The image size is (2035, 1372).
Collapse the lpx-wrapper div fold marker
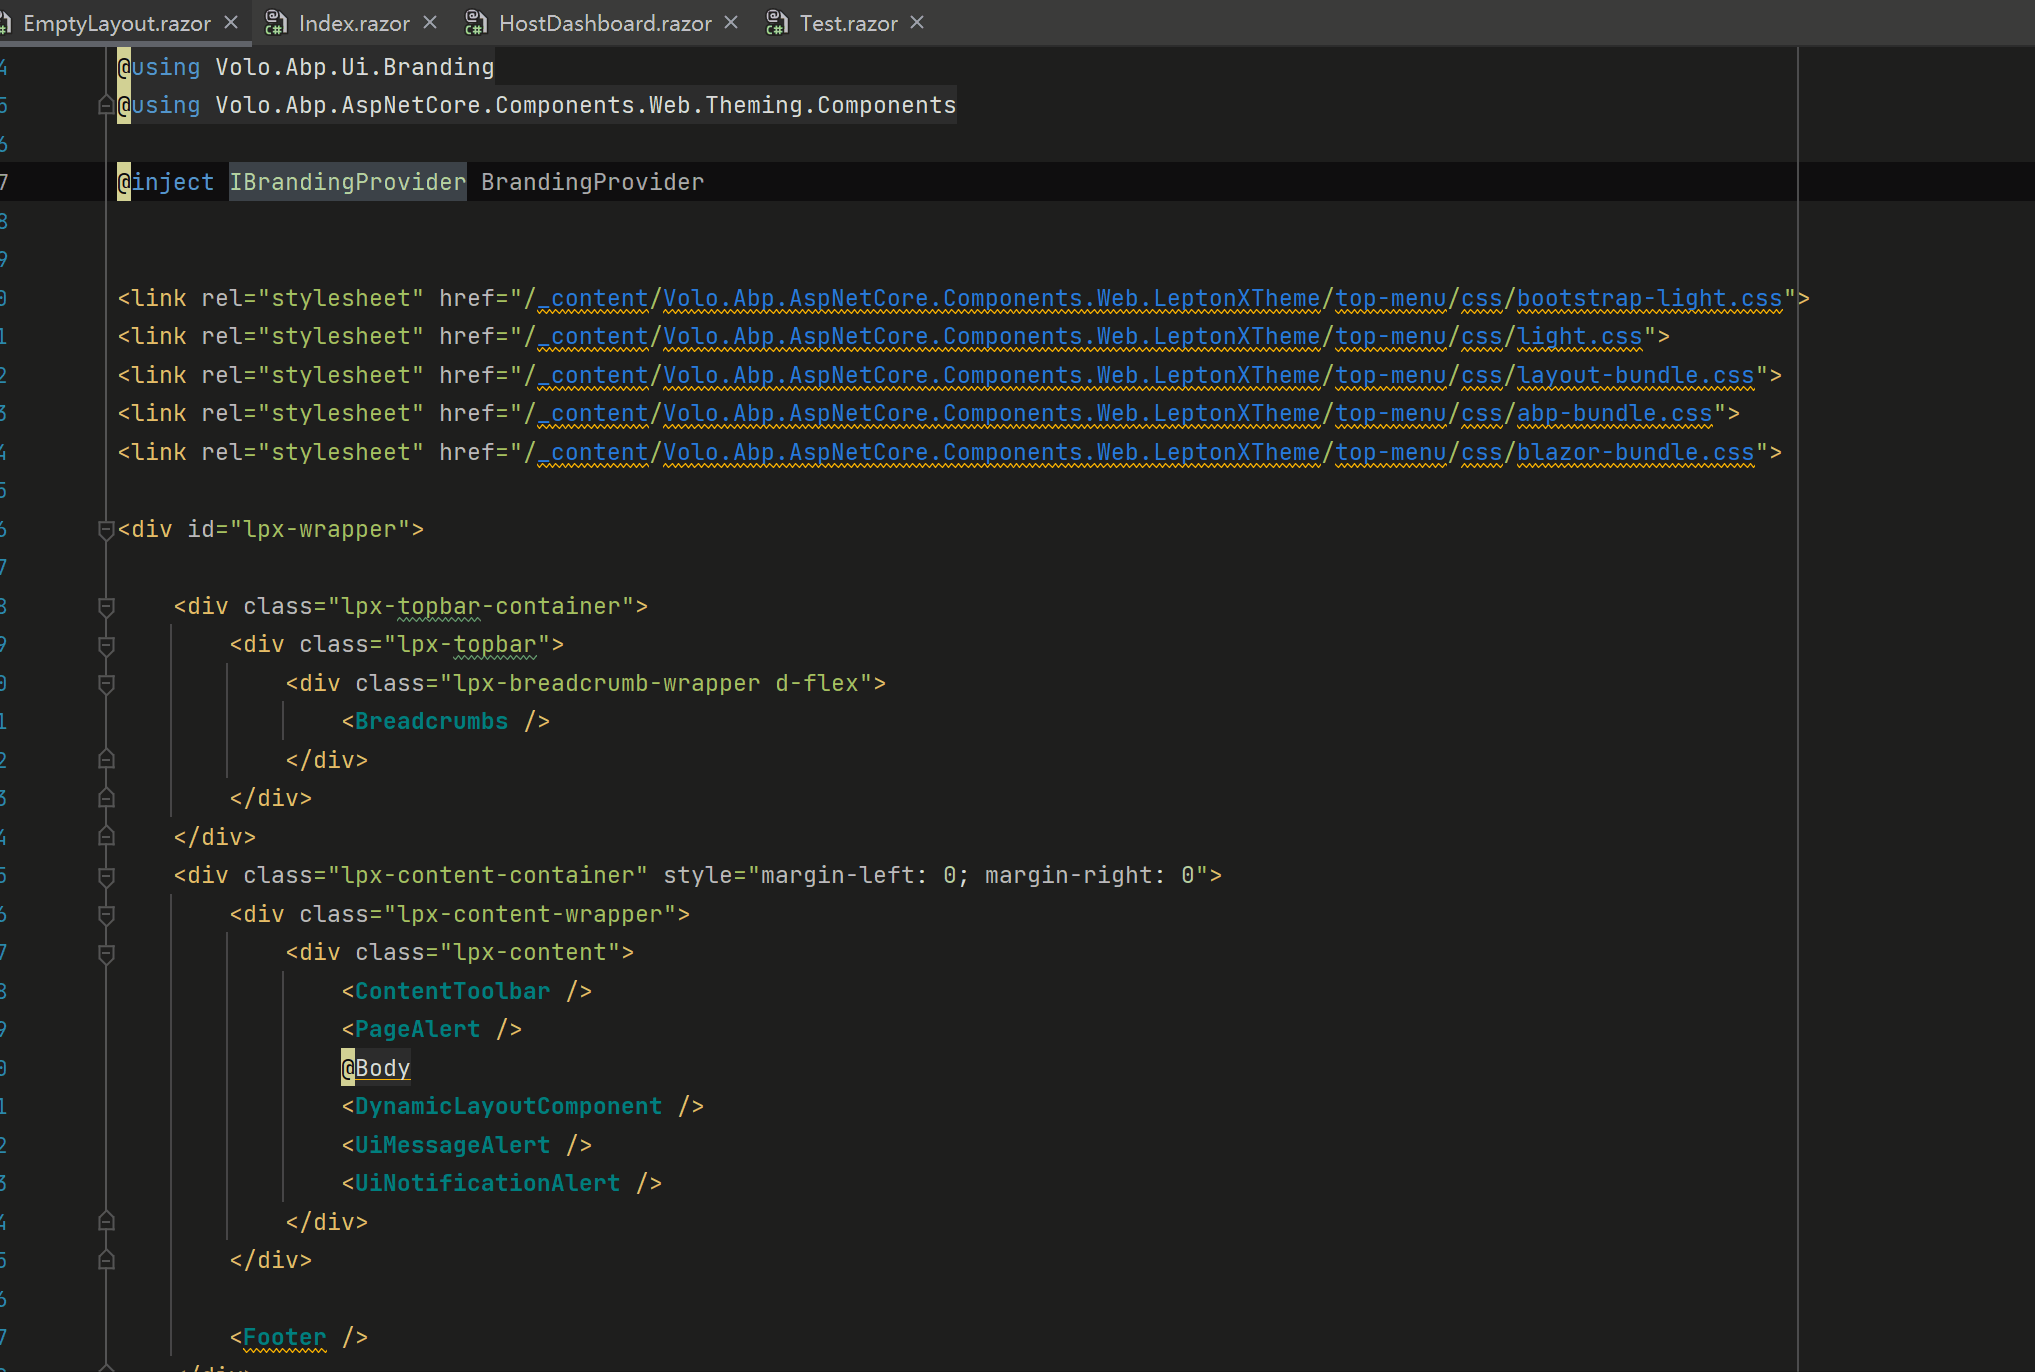106,529
